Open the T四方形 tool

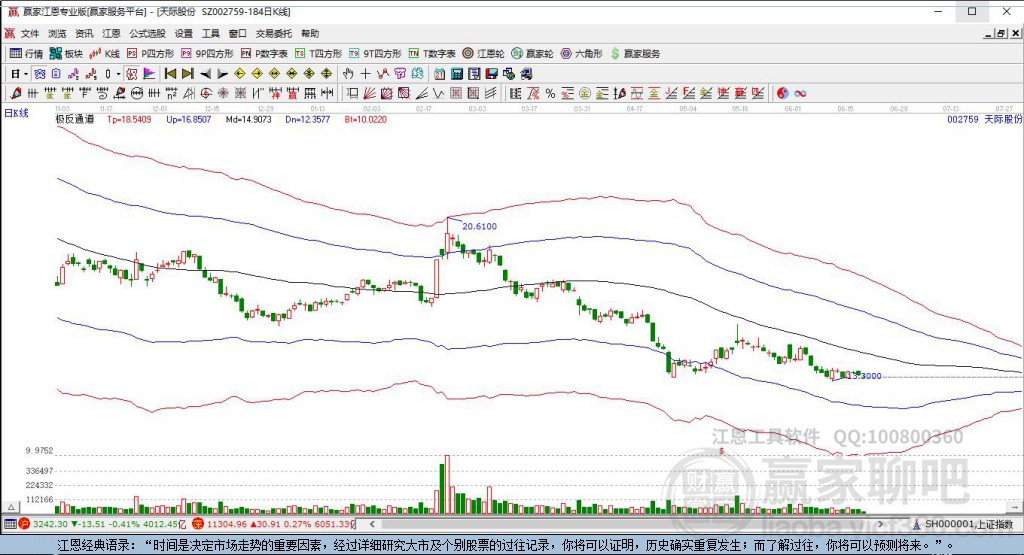(318, 54)
